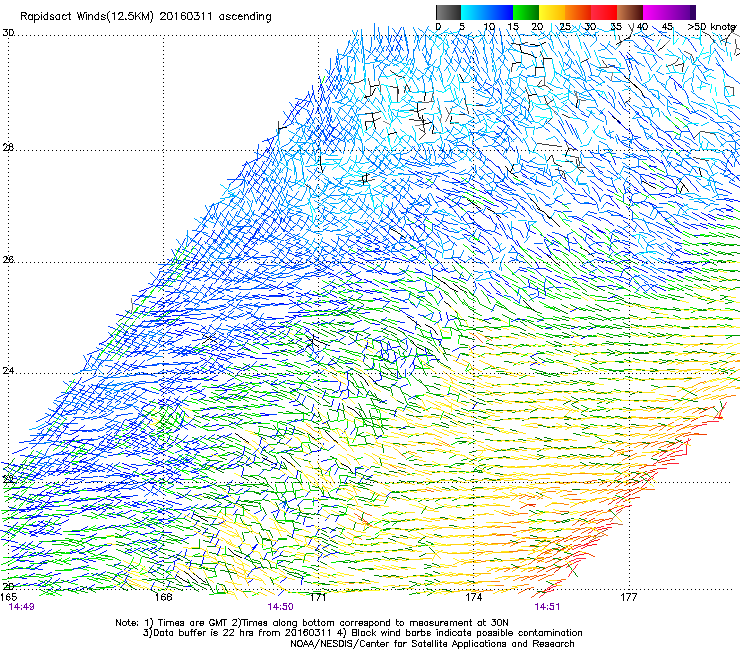Screen dimensions: 740x650
Task: Select the magenta 40-45 knots legend swatch
Action: (656, 12)
